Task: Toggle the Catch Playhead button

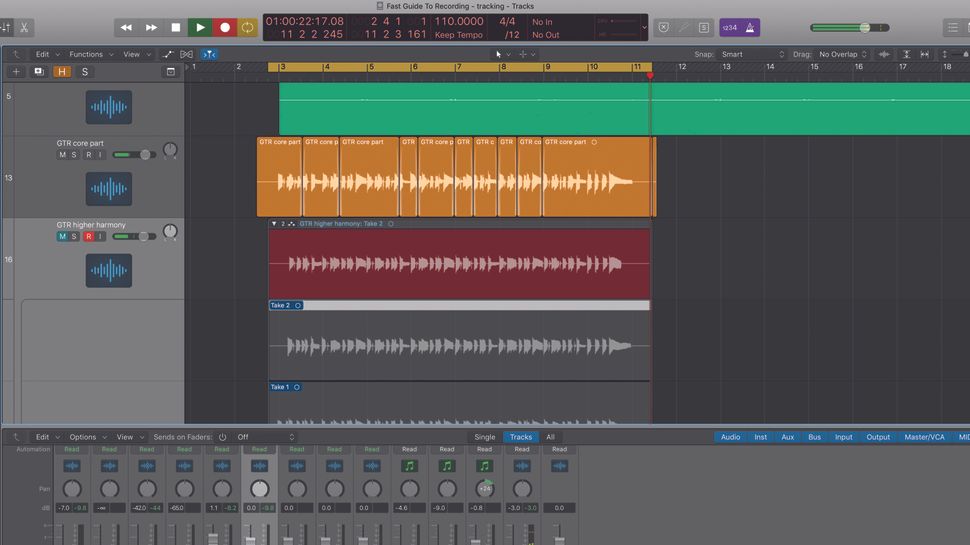Action: [209, 54]
